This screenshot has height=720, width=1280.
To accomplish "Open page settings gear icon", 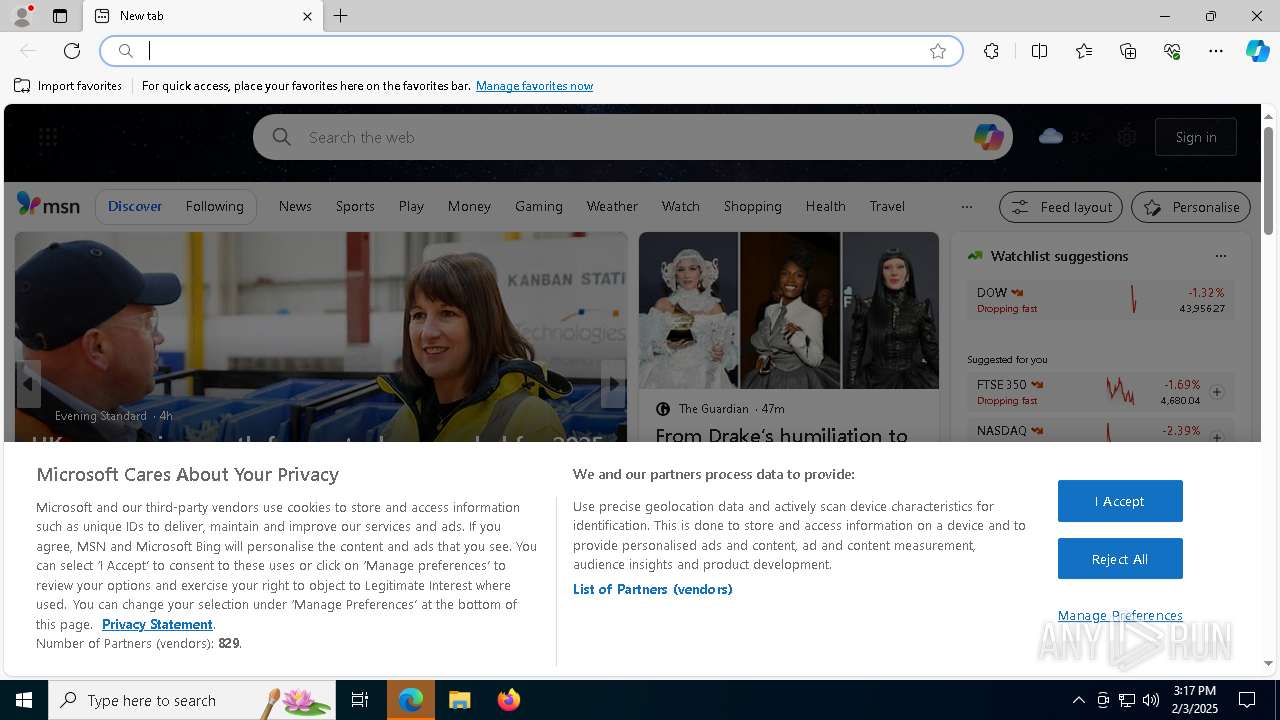I will [1127, 137].
